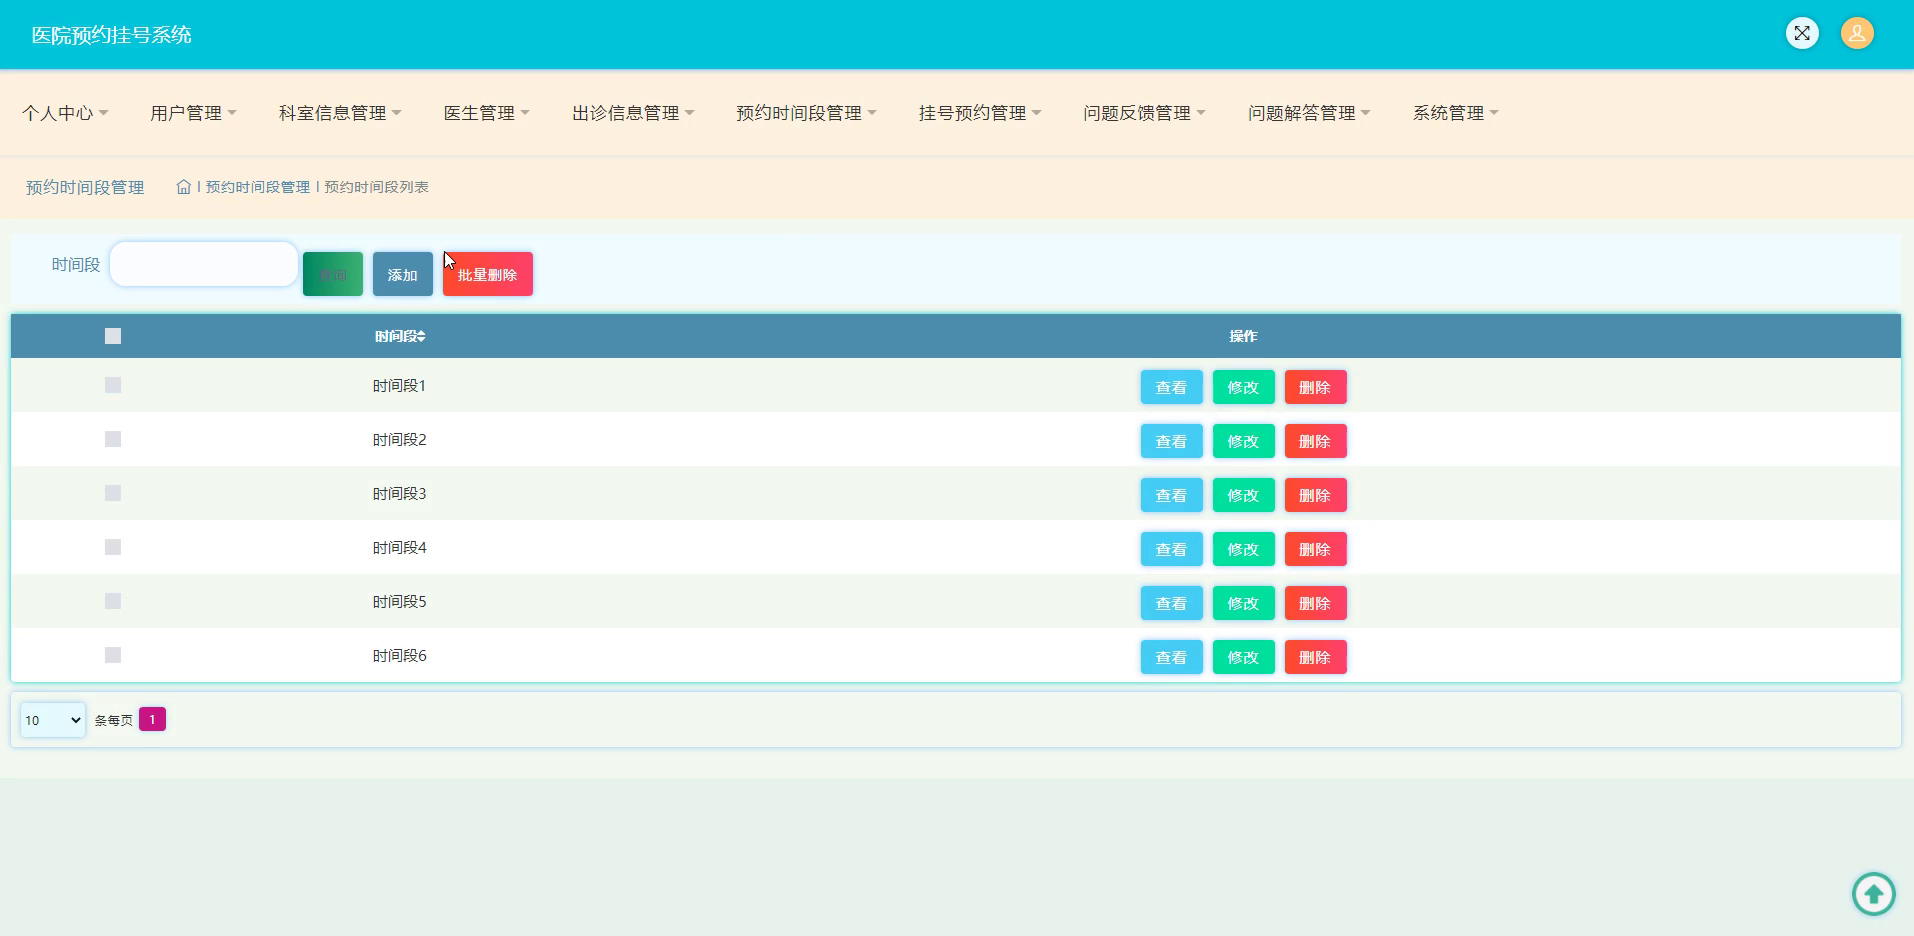Viewport: 1914px width, 936px height.
Task: View details of 时间段2
Action: (x=1171, y=441)
